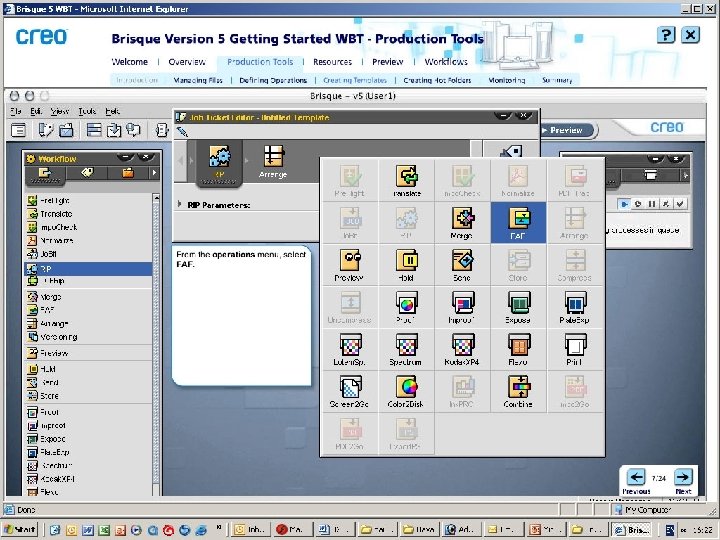Viewport: 720px width, 540px height.
Task: Choose the Translate operation icon in the grid
Action: [407, 180]
